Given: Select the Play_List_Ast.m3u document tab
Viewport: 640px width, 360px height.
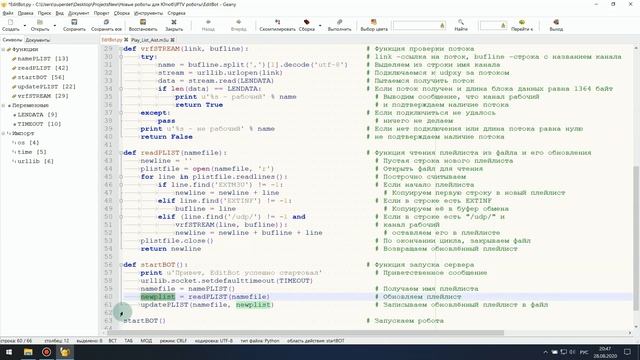Looking at the screenshot, I should click(150, 40).
